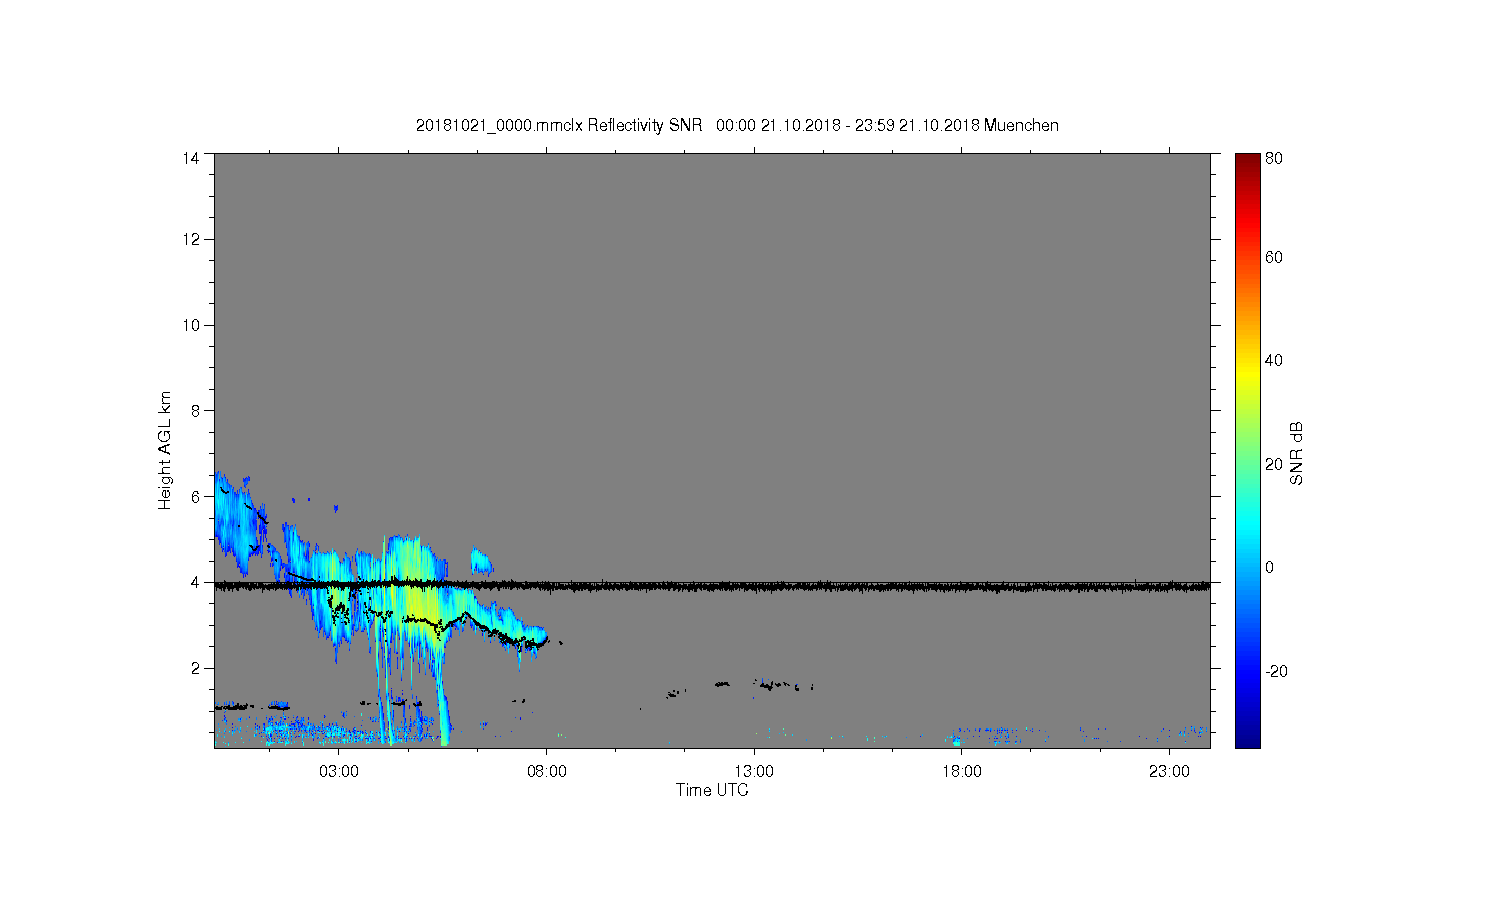
Task: Click the 6 km height tick label
Action: pyautogui.click(x=196, y=496)
